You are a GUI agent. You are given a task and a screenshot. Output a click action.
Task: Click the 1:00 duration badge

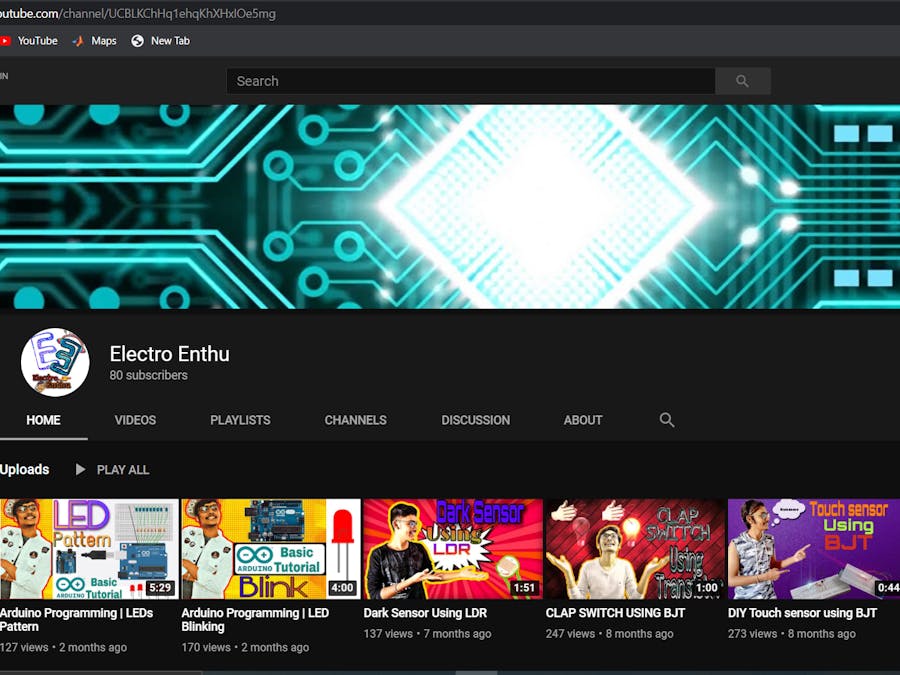(706, 588)
